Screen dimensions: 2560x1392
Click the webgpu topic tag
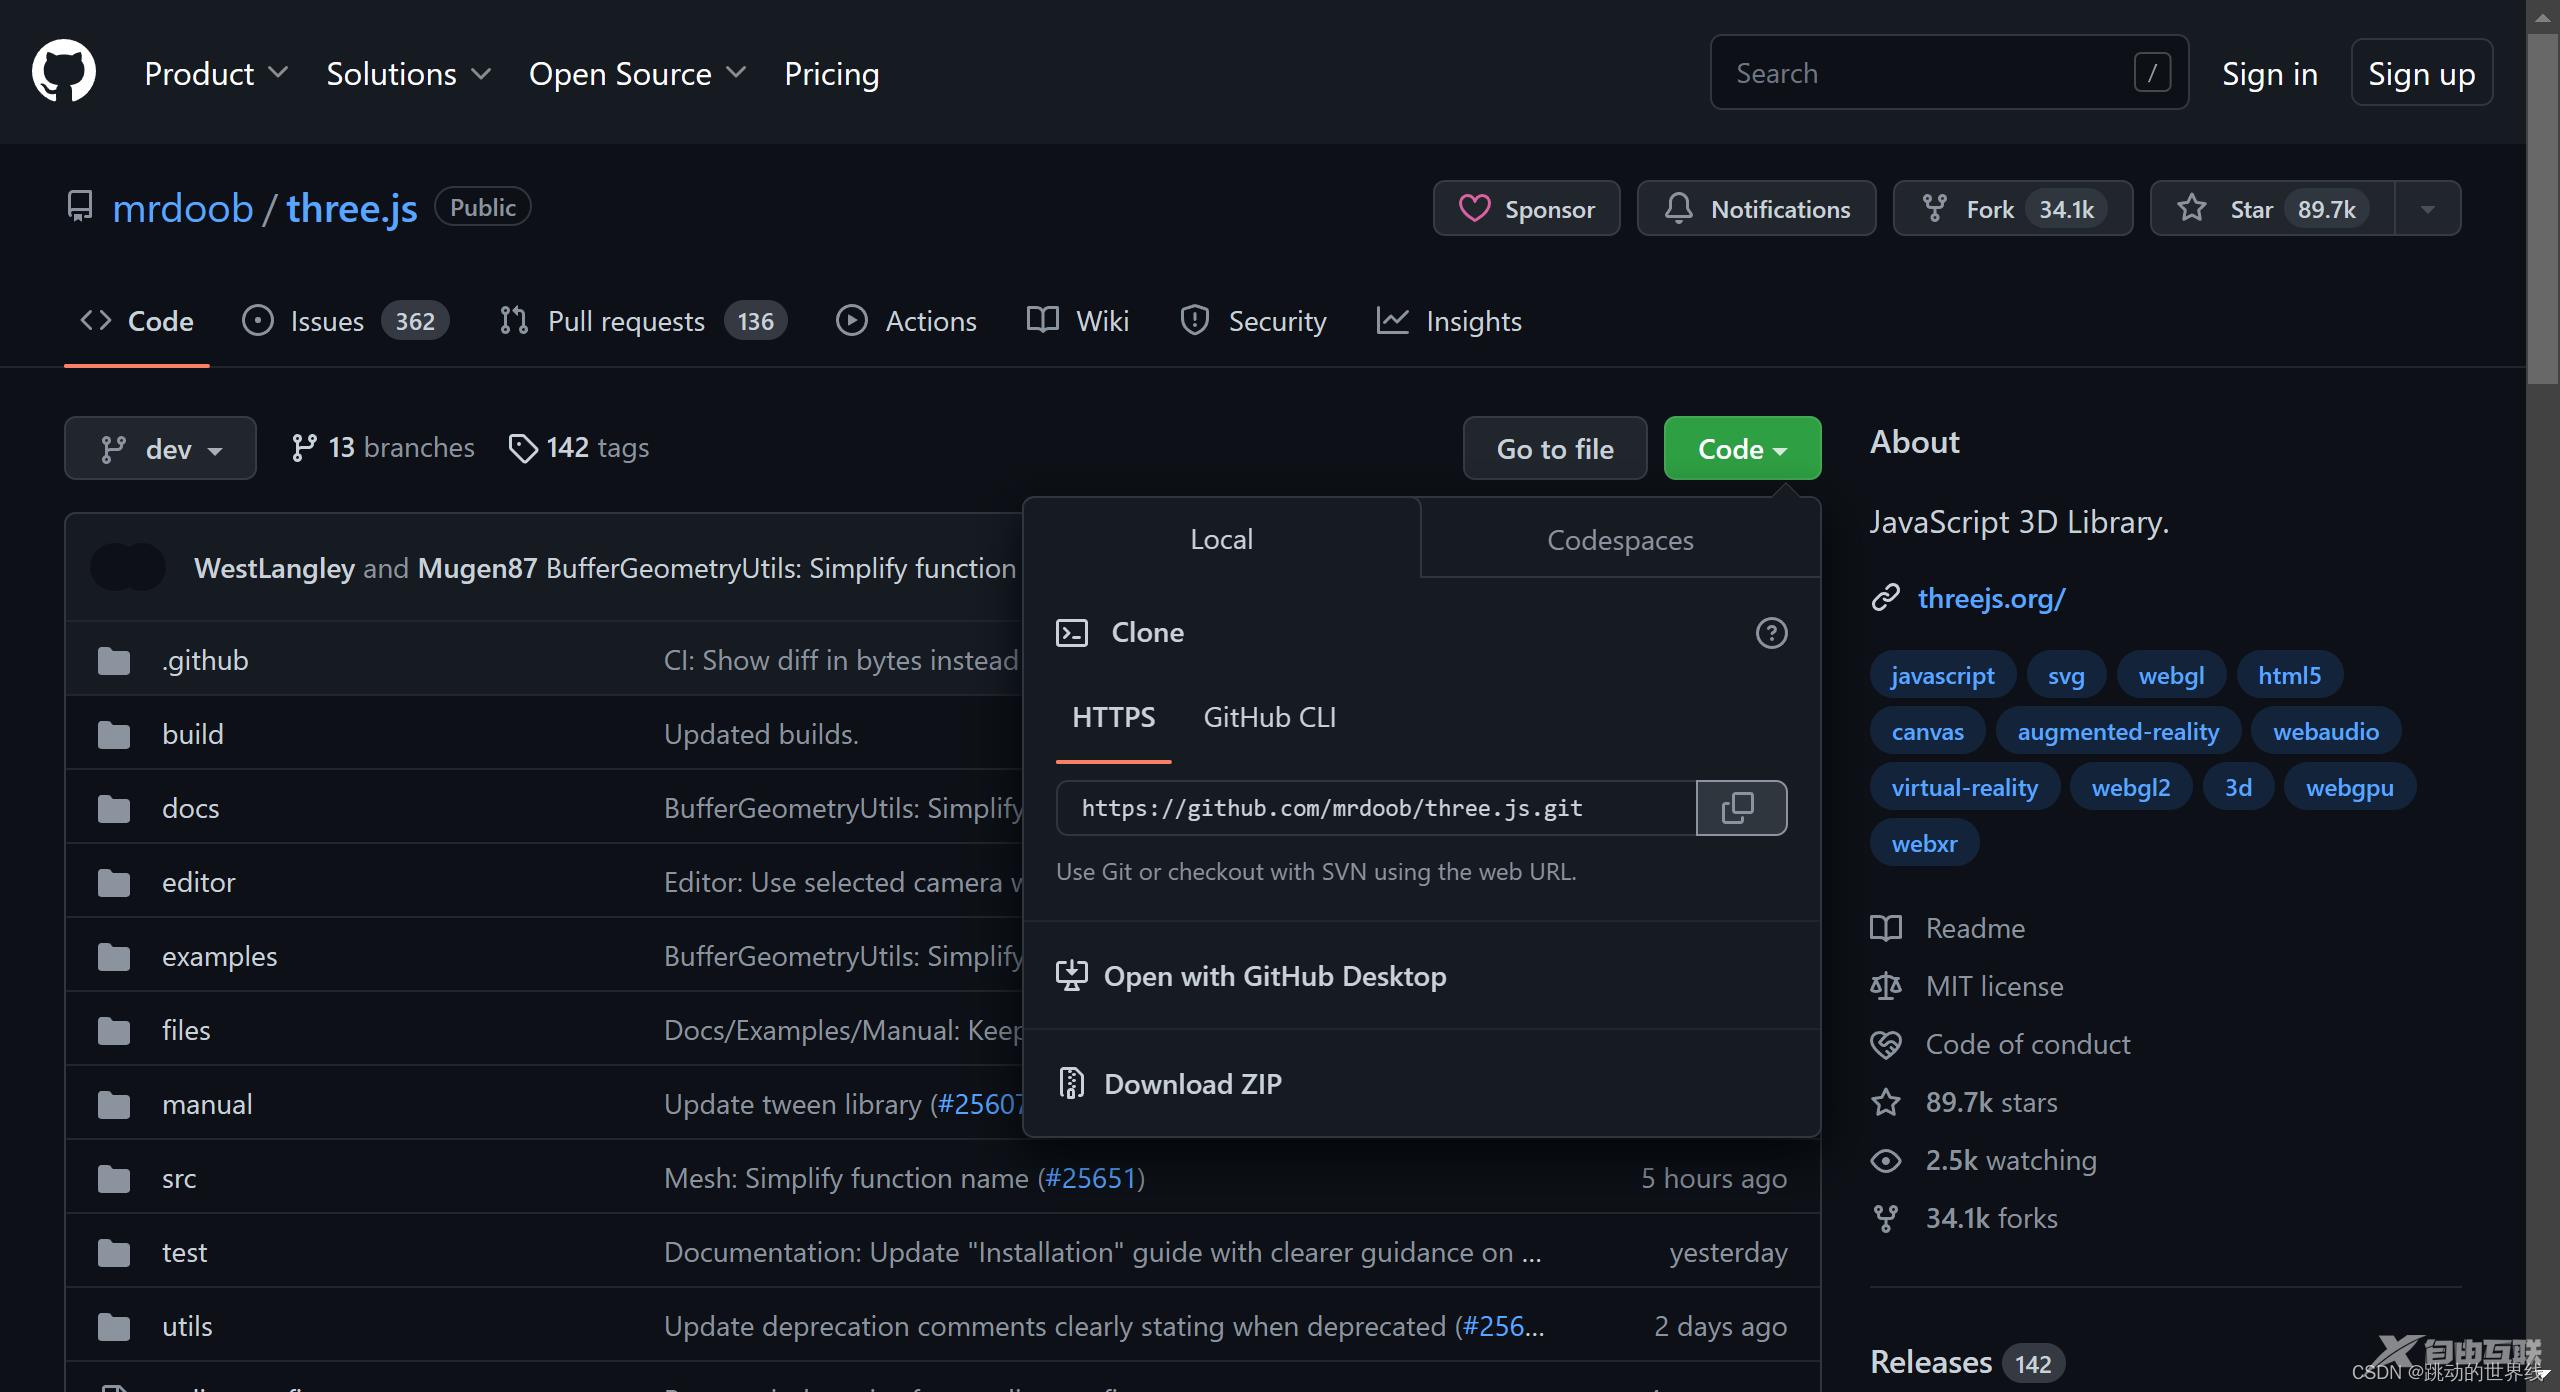pos(2349,787)
